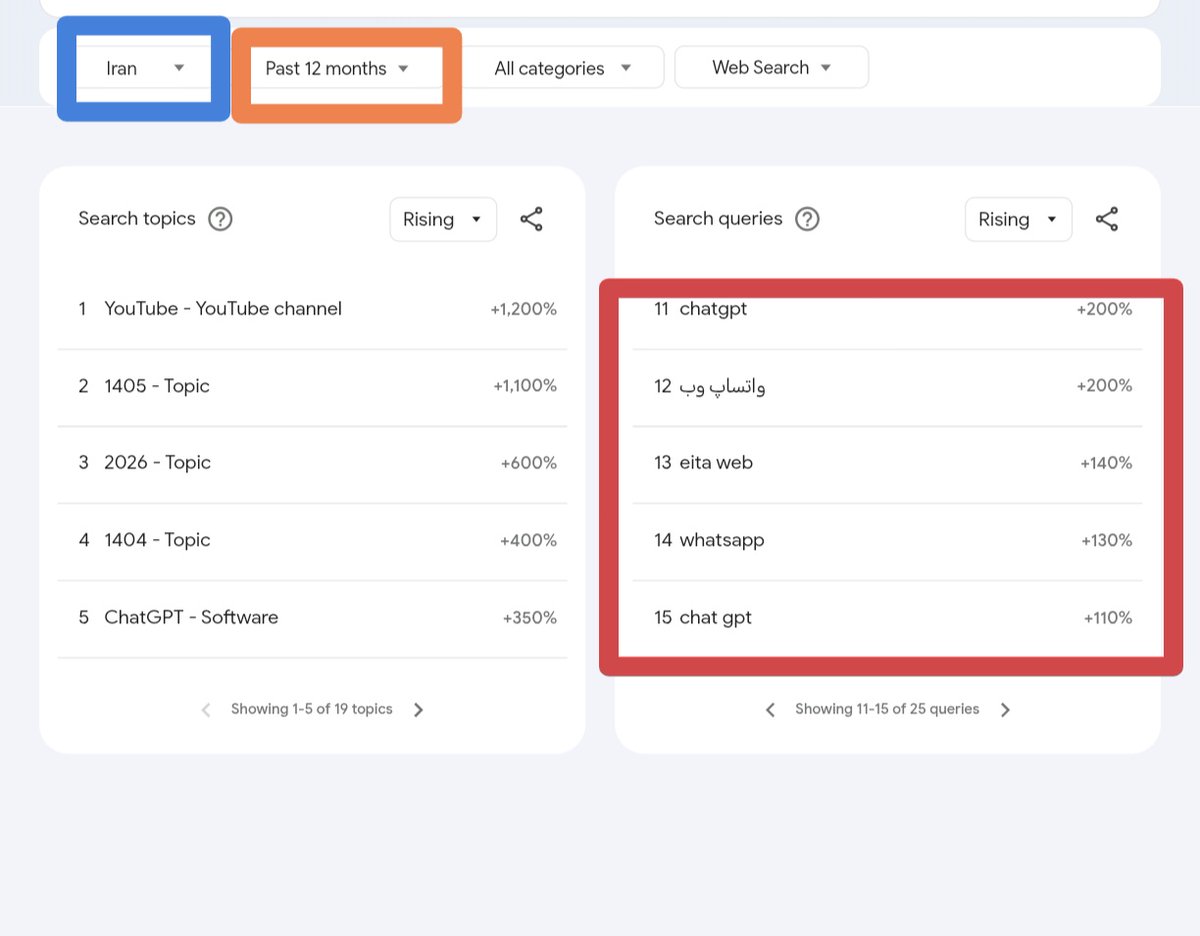Share the Search topics card
Image resolution: width=1200 pixels, height=936 pixels.
(531, 219)
